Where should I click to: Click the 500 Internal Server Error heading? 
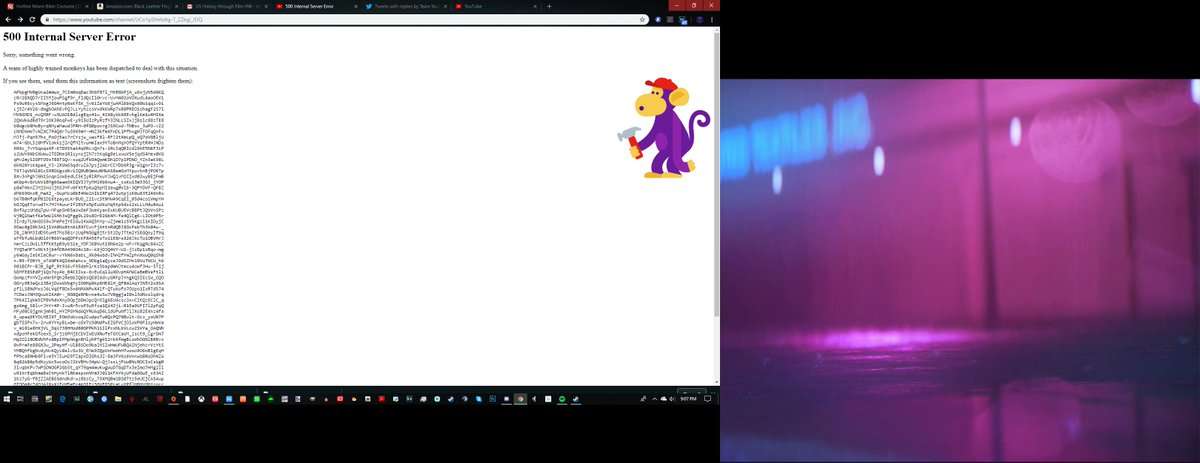pos(69,38)
